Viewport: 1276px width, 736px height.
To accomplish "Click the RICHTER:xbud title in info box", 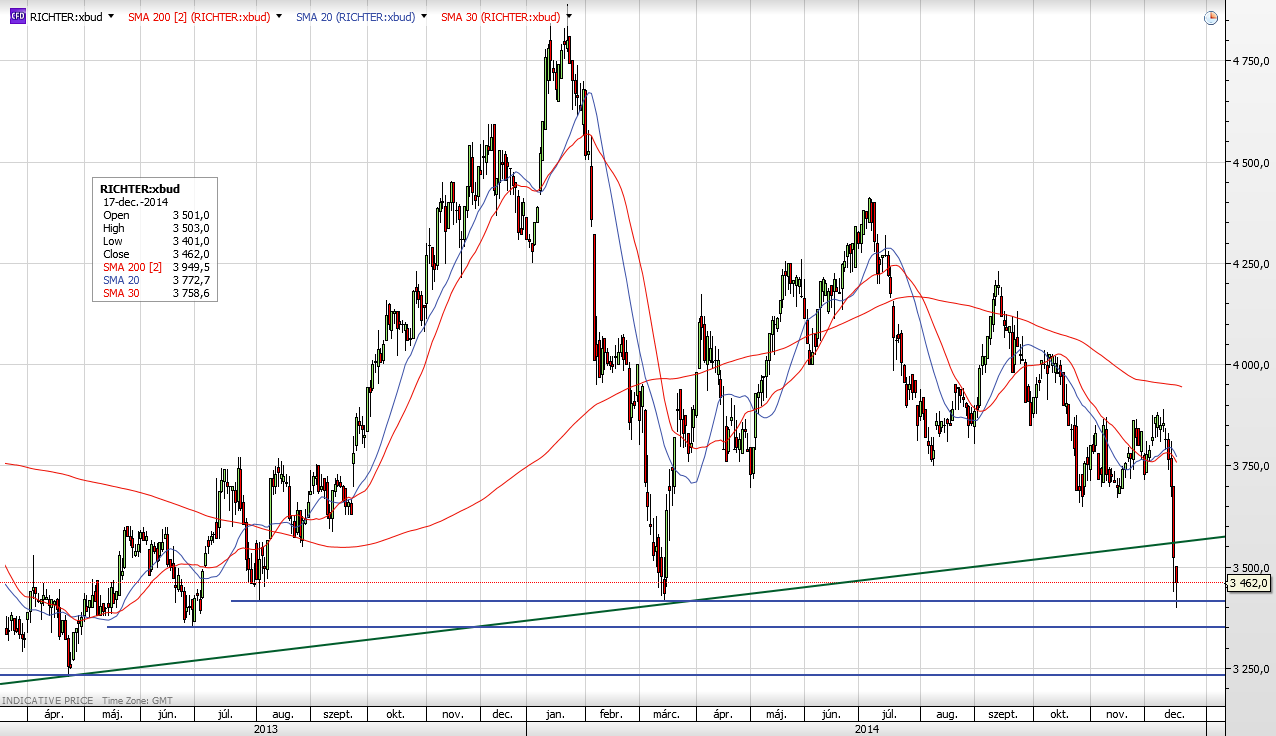I will pyautogui.click(x=140, y=188).
